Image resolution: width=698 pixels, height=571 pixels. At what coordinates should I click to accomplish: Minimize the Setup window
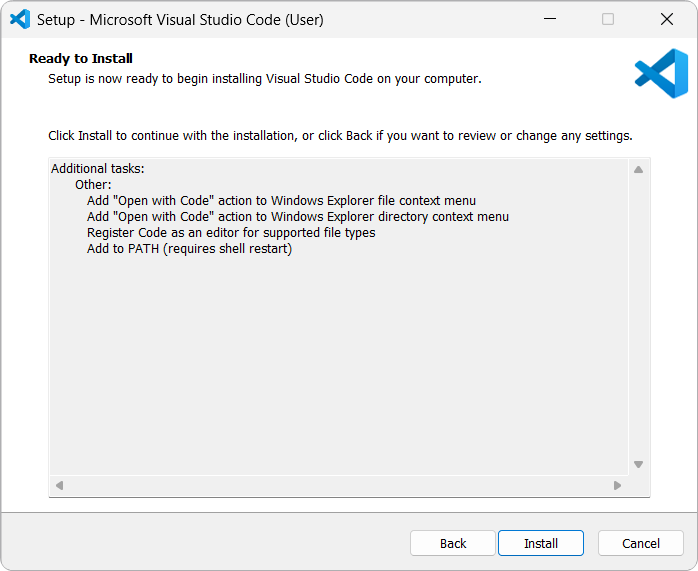550,19
